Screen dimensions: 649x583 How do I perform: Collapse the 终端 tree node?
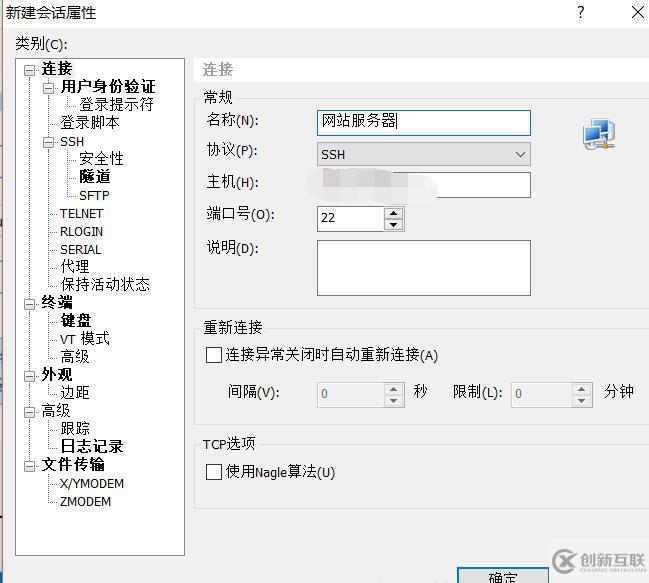click(29, 305)
